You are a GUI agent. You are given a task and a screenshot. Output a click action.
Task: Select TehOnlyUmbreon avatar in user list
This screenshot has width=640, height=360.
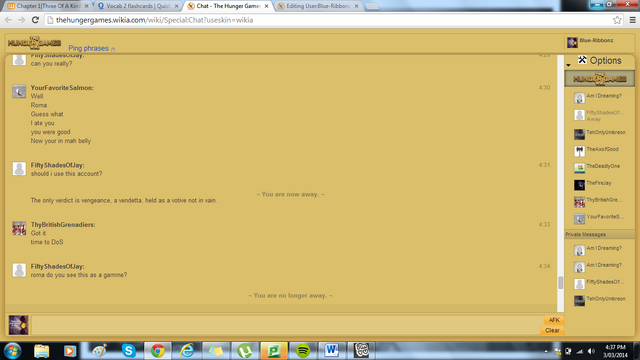point(579,134)
